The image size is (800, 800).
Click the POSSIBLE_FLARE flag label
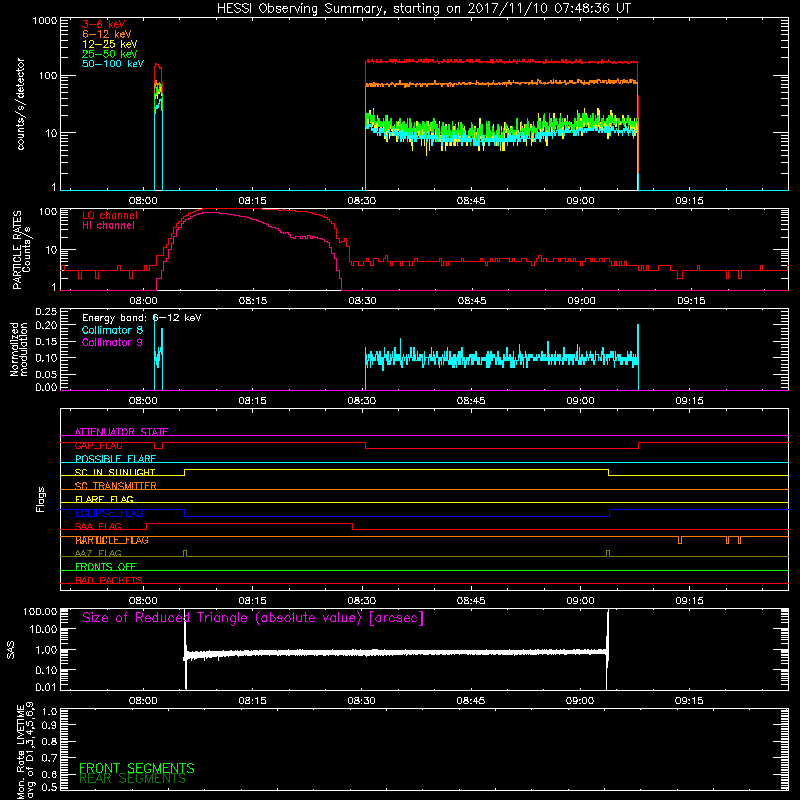coord(115,459)
